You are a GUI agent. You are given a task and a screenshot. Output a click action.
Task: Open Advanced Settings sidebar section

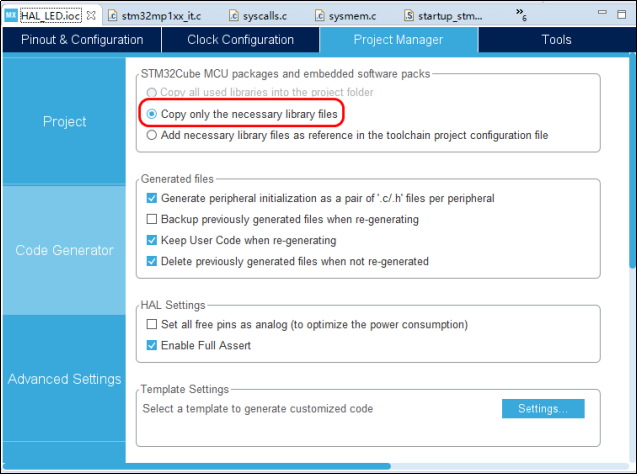tap(64, 379)
